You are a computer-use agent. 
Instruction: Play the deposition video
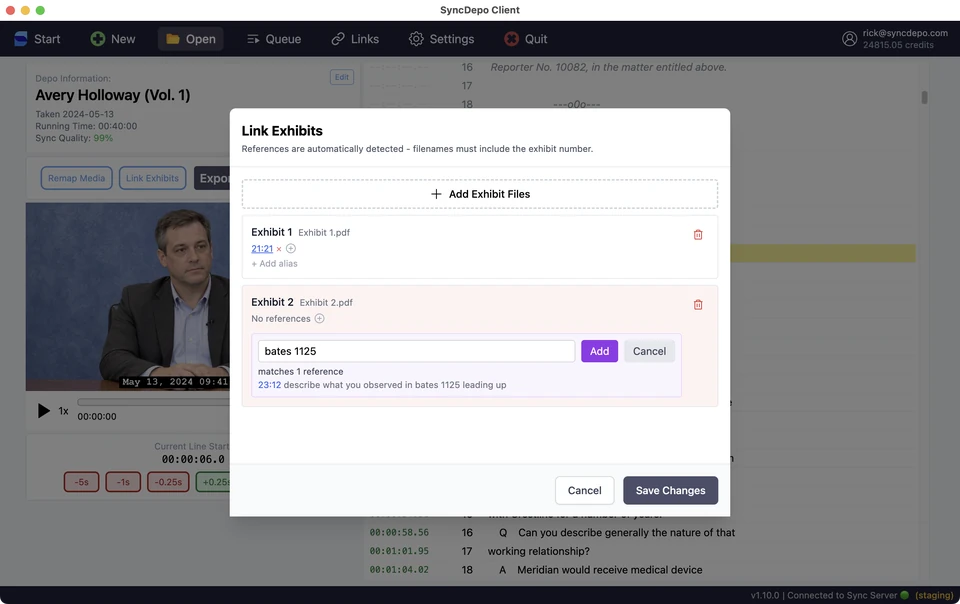click(x=43, y=411)
